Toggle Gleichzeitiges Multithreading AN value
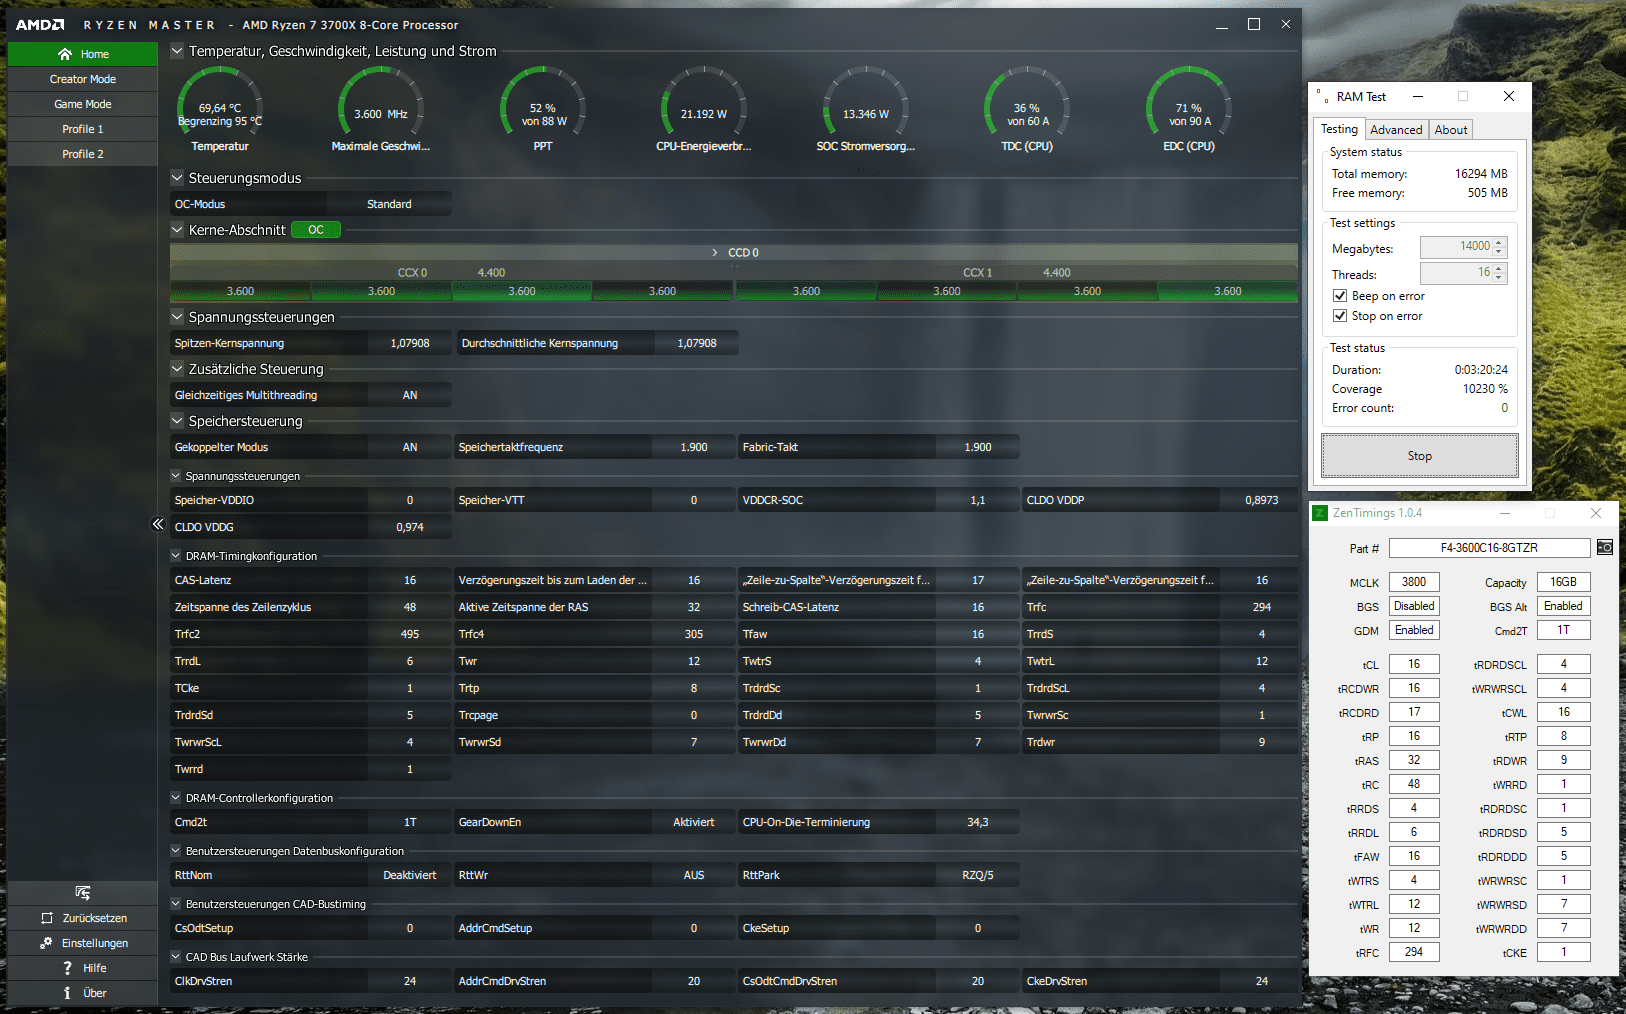The width and height of the screenshot is (1626, 1014). pos(410,395)
